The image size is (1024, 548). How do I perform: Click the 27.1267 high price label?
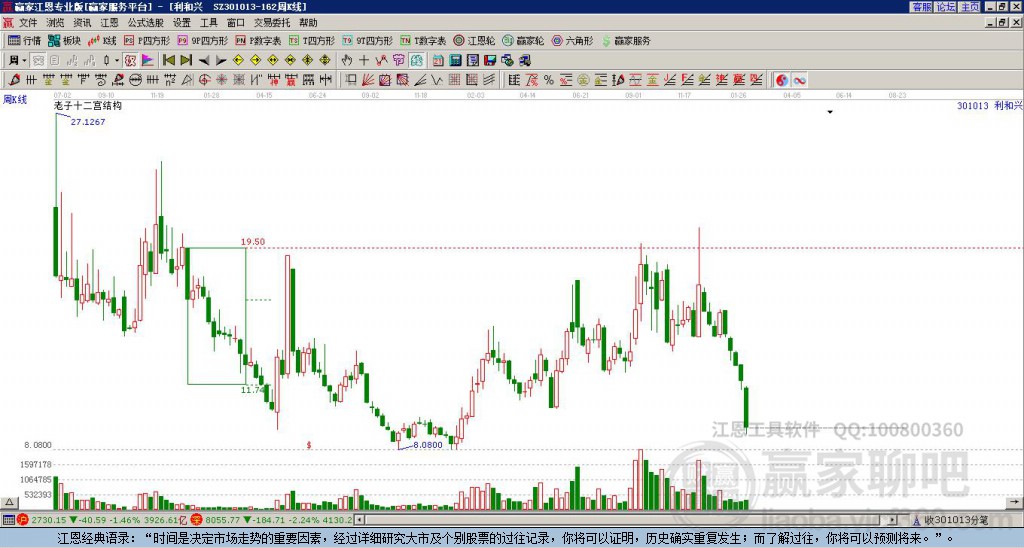[88, 122]
